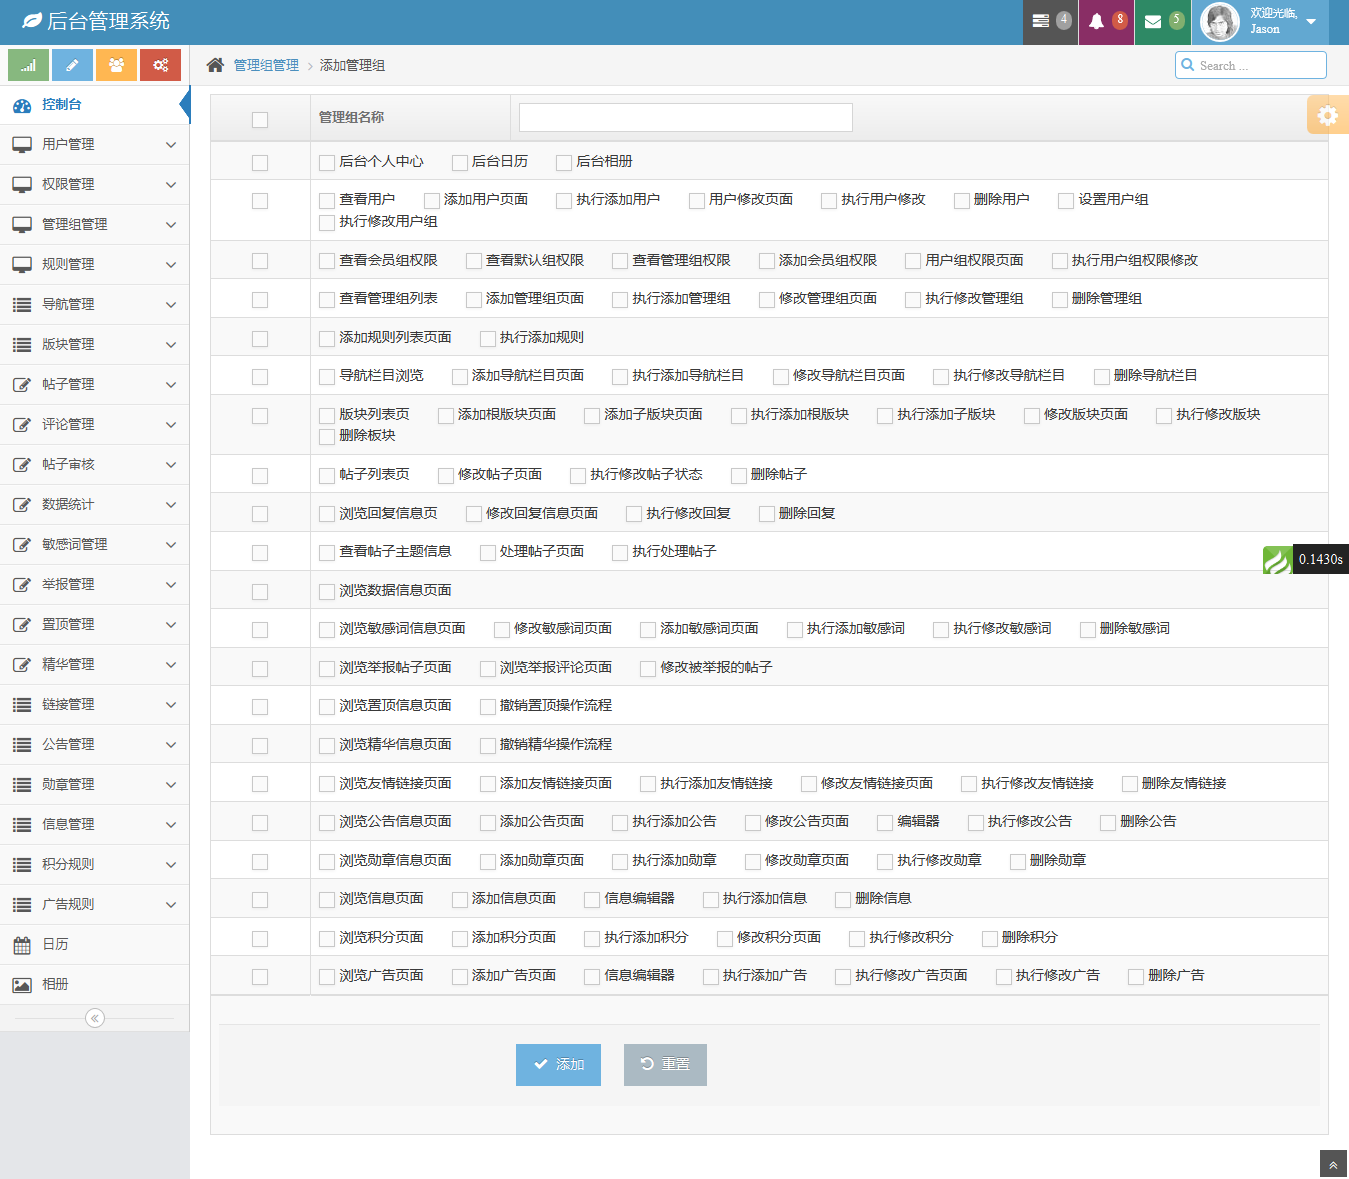Collapse sidebar with double-arrow icon

pos(95,1018)
